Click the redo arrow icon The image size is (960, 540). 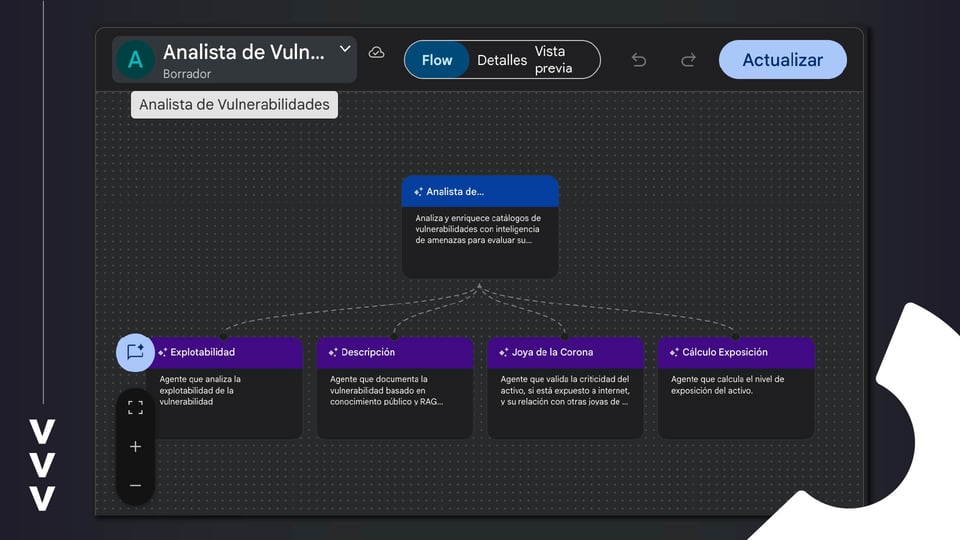click(688, 60)
